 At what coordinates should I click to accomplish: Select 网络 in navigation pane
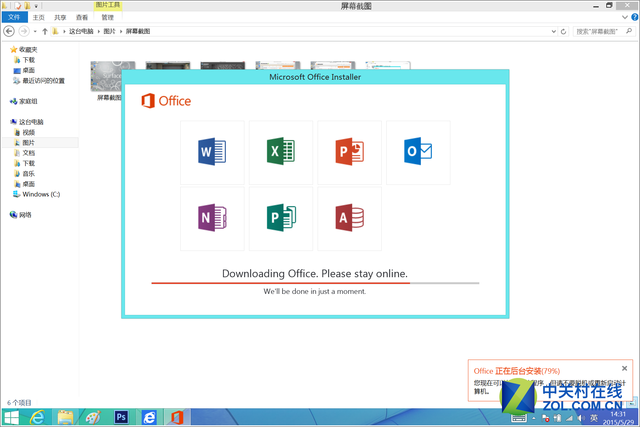25,215
